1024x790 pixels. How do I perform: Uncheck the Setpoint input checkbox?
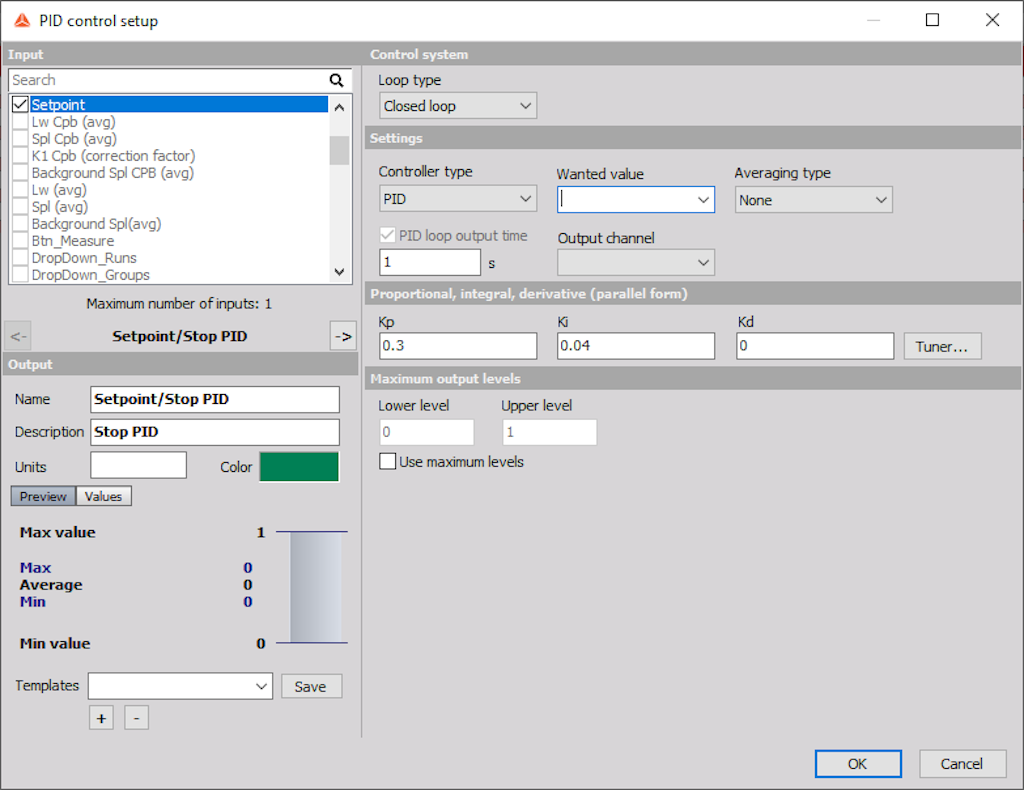click(20, 104)
